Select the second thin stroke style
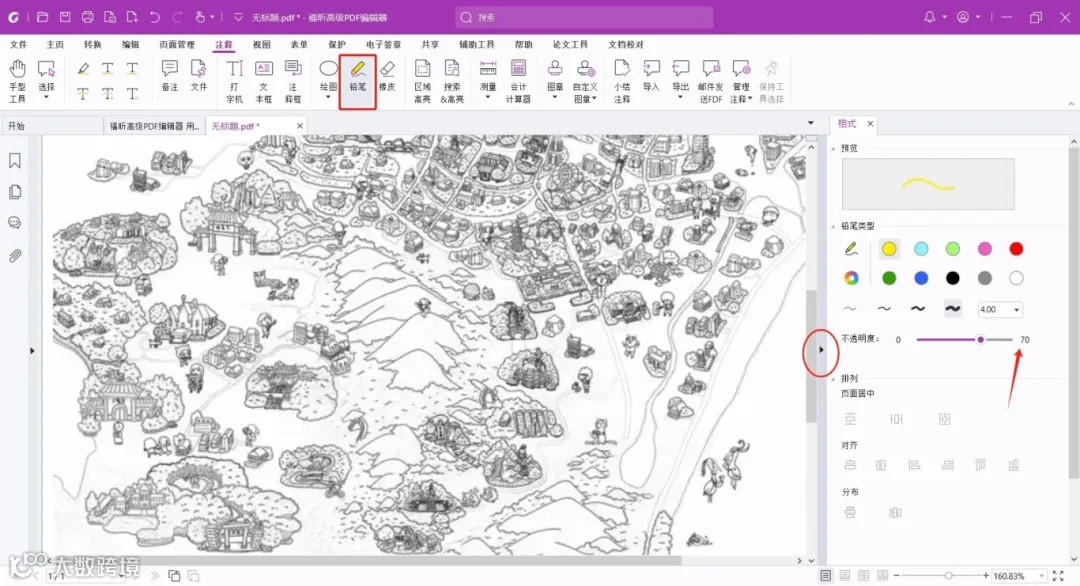Screen dimensions: 1080x586 pos(884,309)
